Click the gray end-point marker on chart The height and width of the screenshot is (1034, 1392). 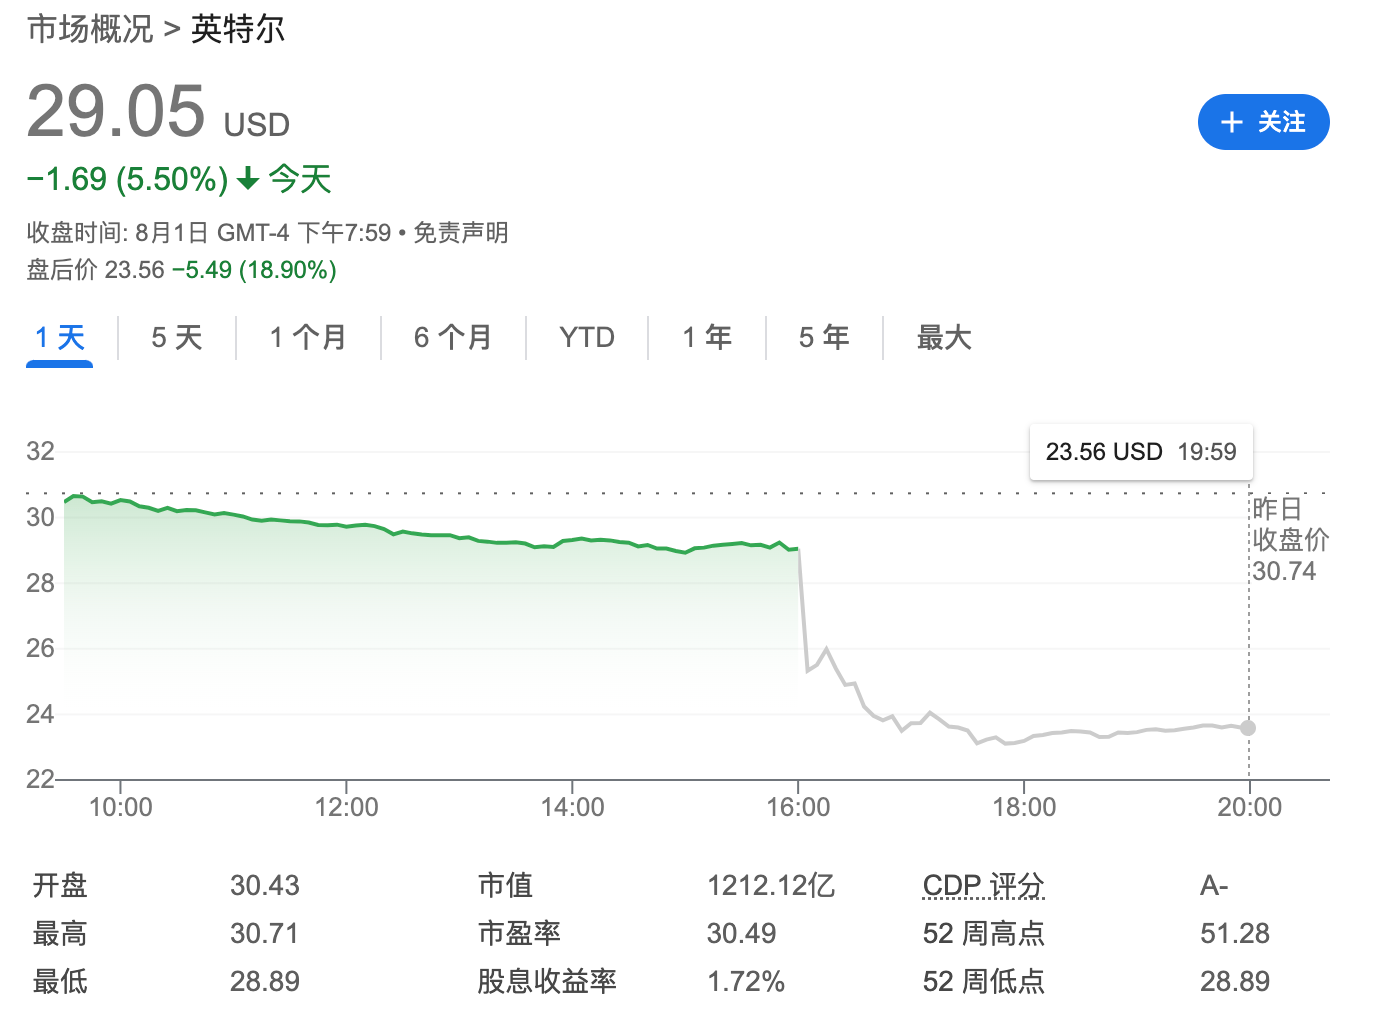click(x=1248, y=728)
